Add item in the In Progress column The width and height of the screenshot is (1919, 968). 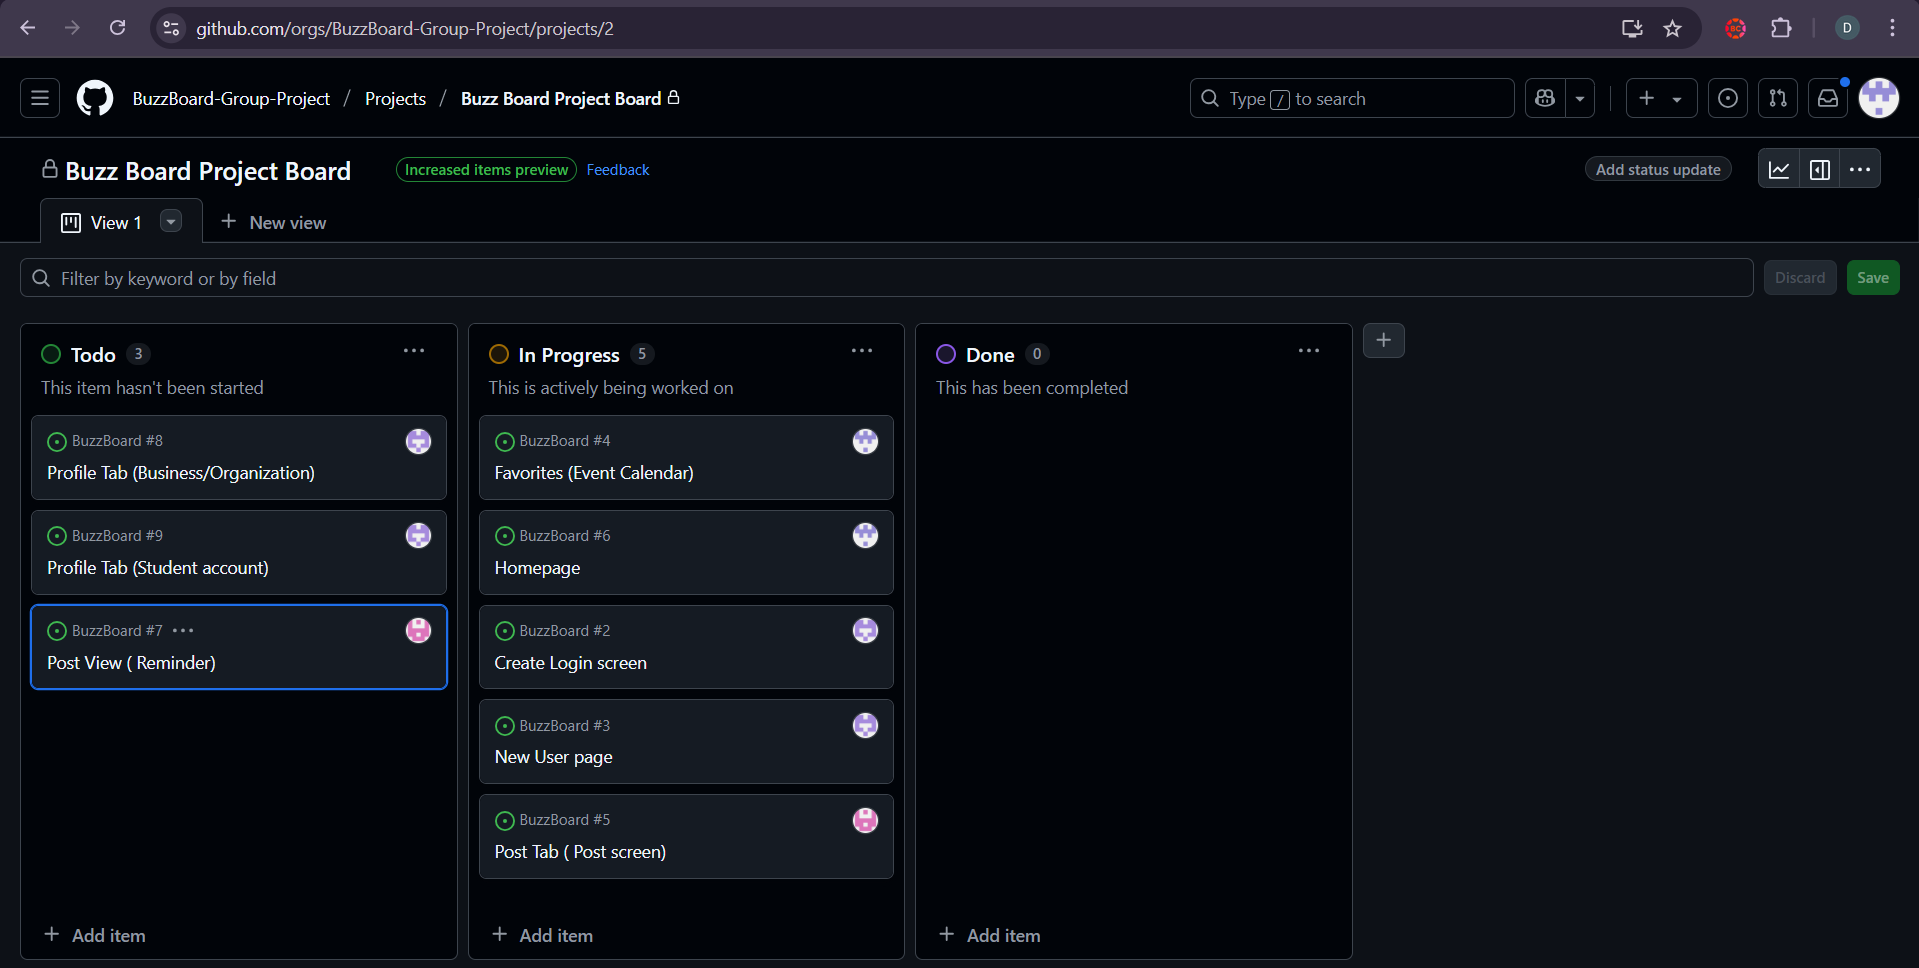[543, 935]
